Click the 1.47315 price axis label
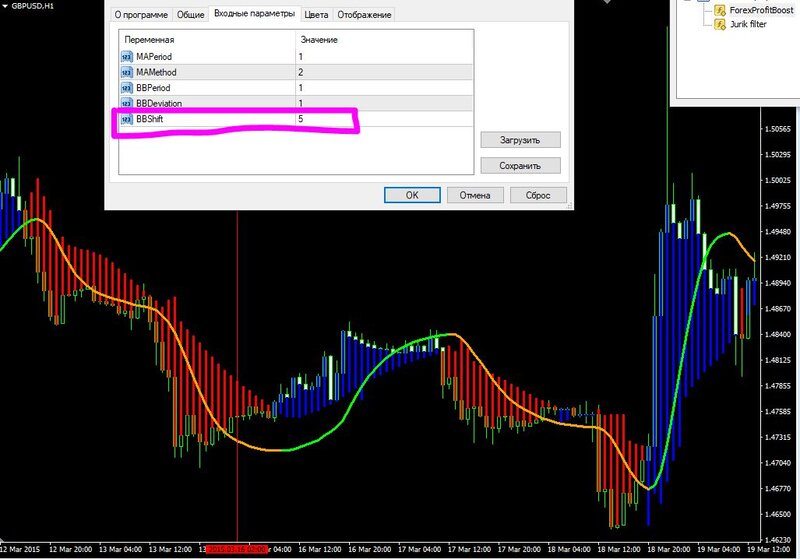 pyautogui.click(x=779, y=437)
